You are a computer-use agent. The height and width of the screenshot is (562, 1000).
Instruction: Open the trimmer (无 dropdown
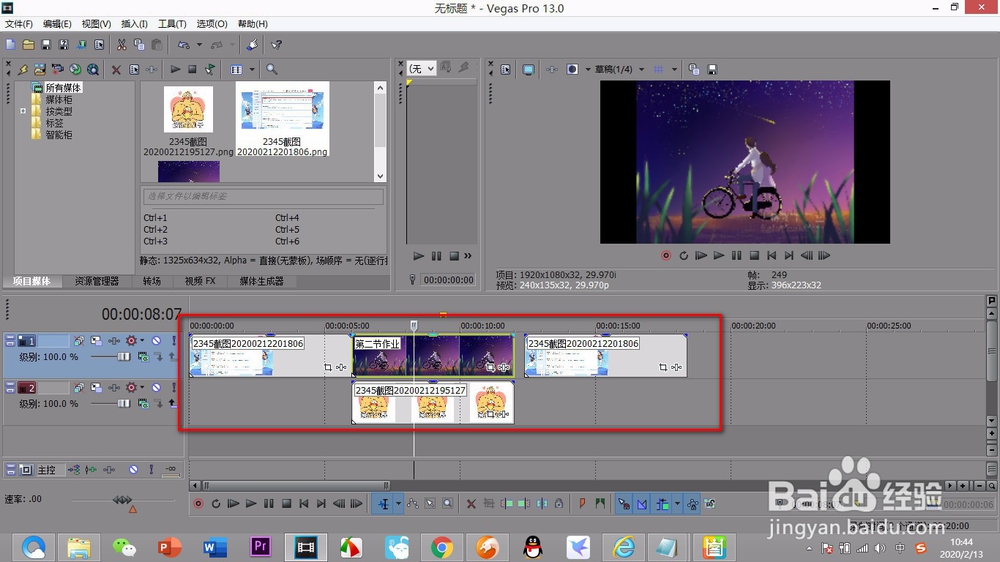(x=422, y=69)
